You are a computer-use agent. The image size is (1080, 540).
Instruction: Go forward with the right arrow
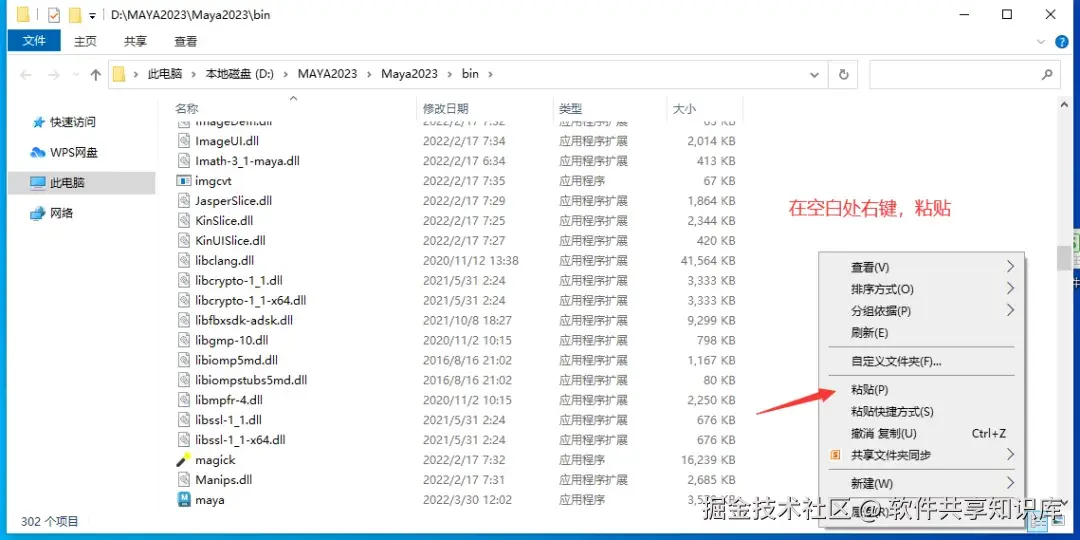click(x=54, y=74)
